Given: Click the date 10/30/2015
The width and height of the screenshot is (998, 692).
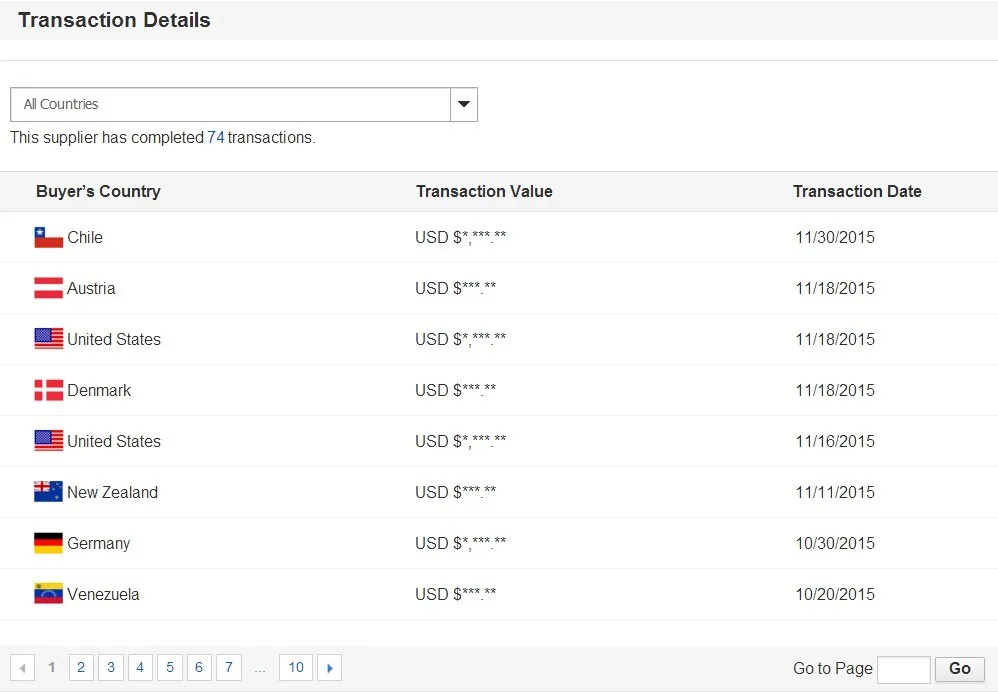Looking at the screenshot, I should tap(835, 543).
